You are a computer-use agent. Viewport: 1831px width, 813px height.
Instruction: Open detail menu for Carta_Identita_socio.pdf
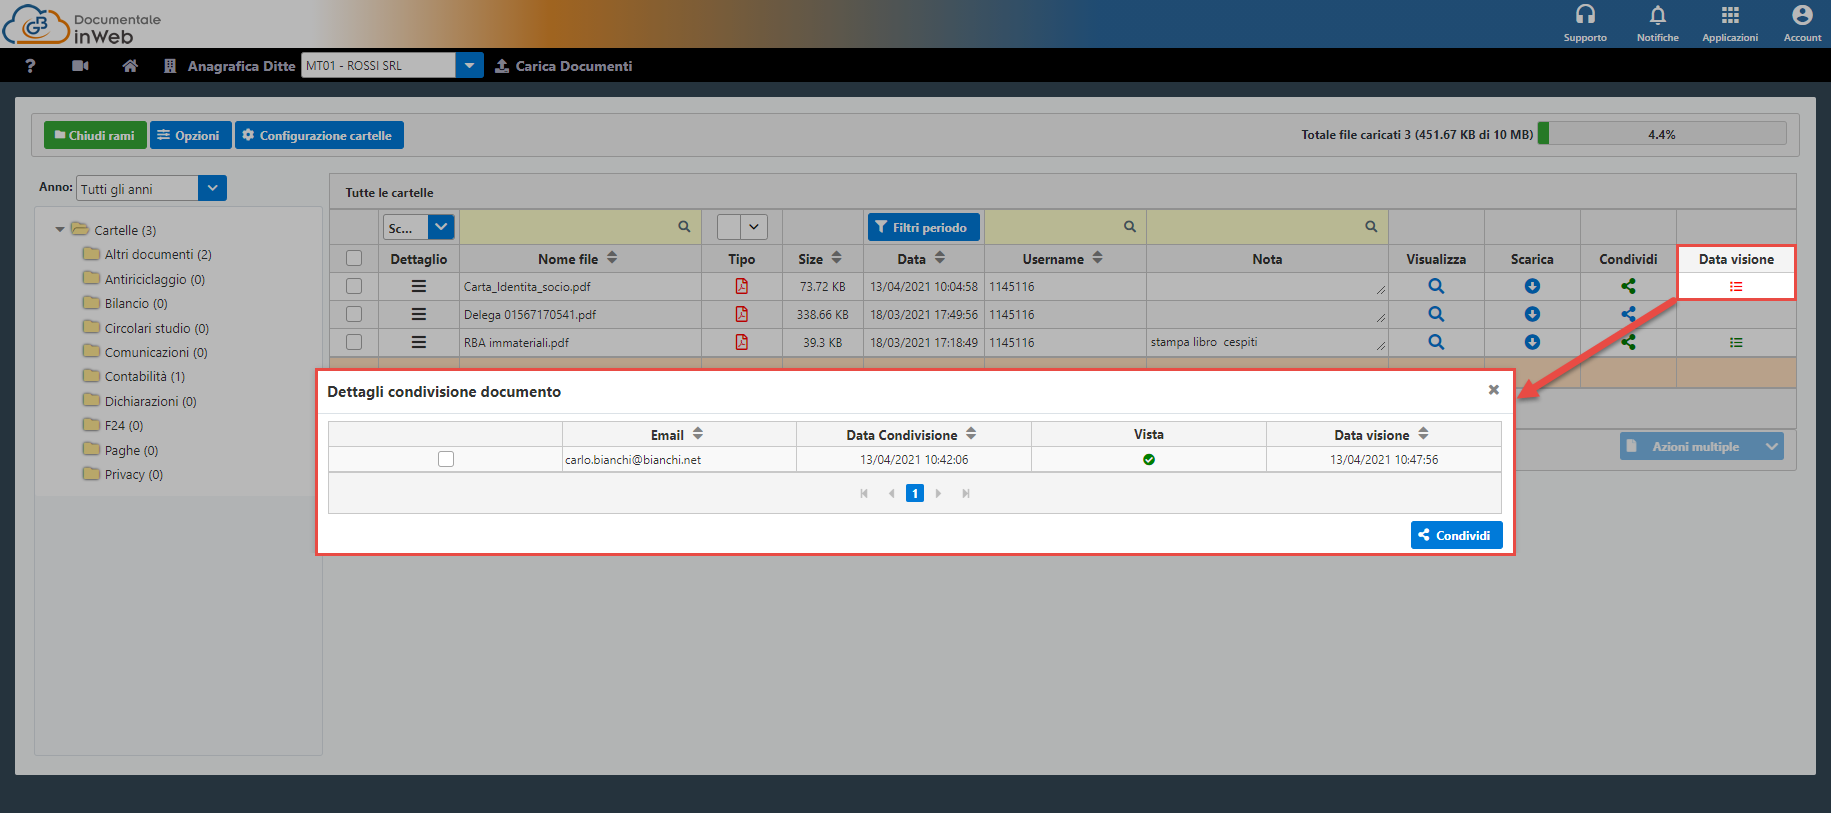(x=419, y=286)
